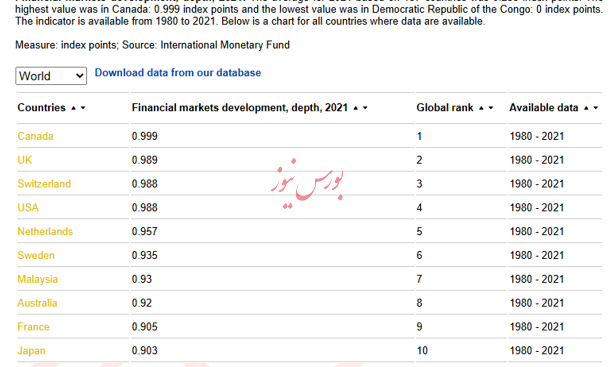Screen dimensions: 612x367
Task: Select Malaysia's value 0.93
Action: (x=142, y=279)
